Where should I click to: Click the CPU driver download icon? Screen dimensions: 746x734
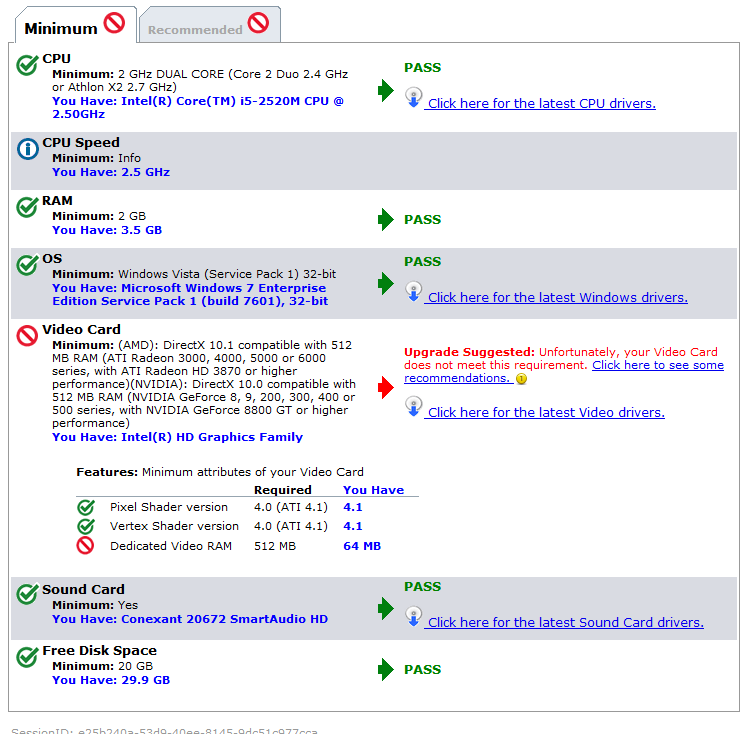[414, 98]
